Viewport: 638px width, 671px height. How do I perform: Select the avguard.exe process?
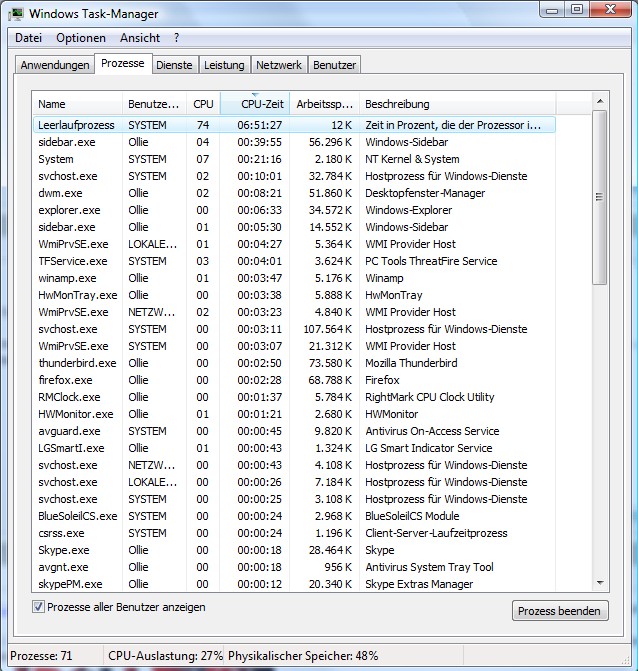pos(294,431)
